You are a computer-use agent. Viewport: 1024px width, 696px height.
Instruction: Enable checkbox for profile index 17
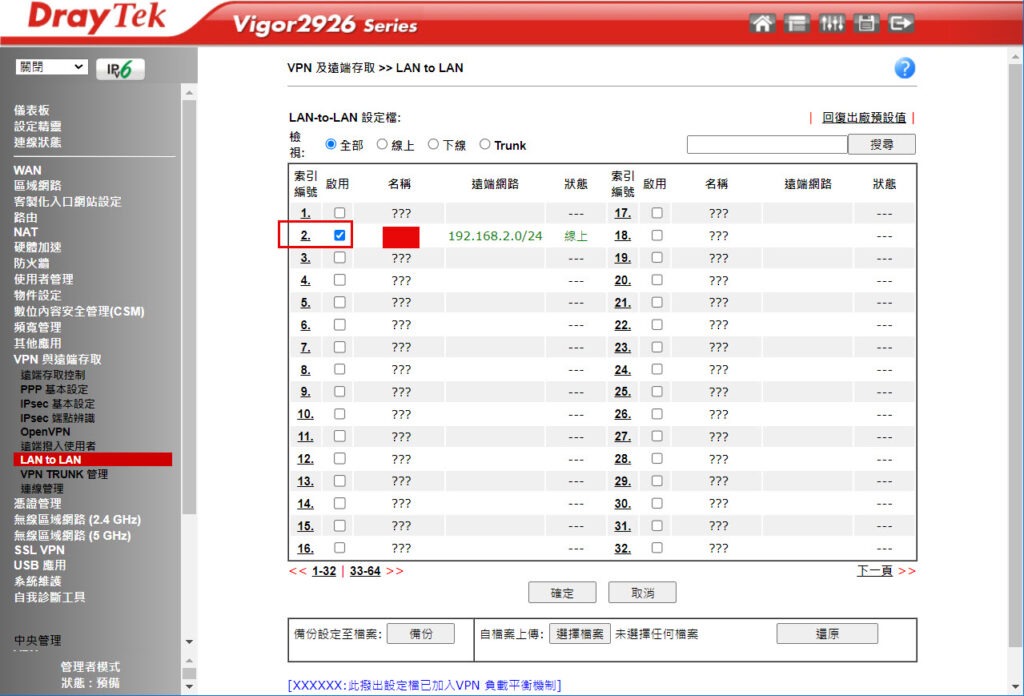(657, 213)
